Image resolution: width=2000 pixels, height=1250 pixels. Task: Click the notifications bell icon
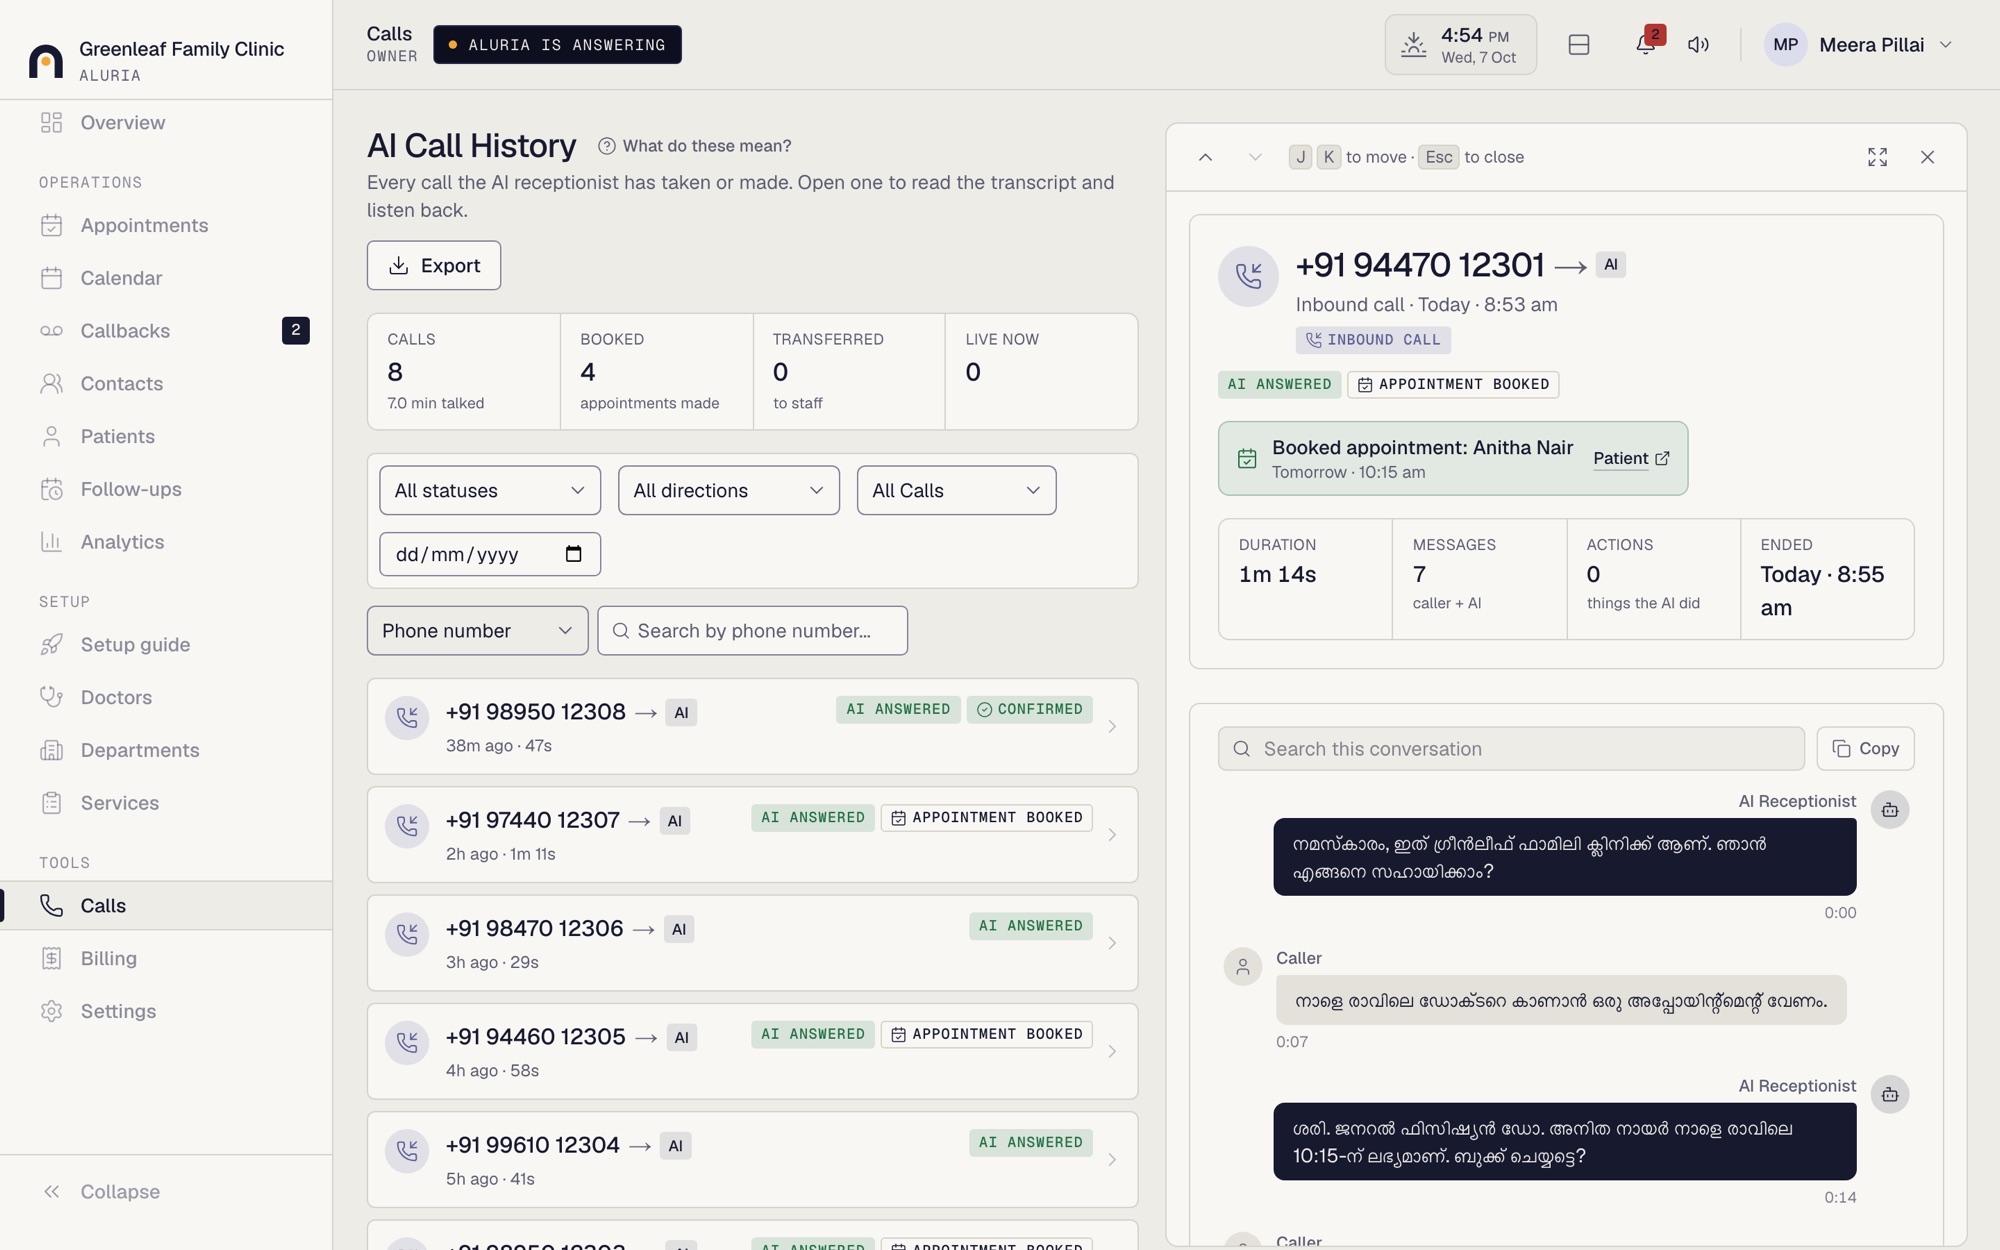pyautogui.click(x=1645, y=45)
